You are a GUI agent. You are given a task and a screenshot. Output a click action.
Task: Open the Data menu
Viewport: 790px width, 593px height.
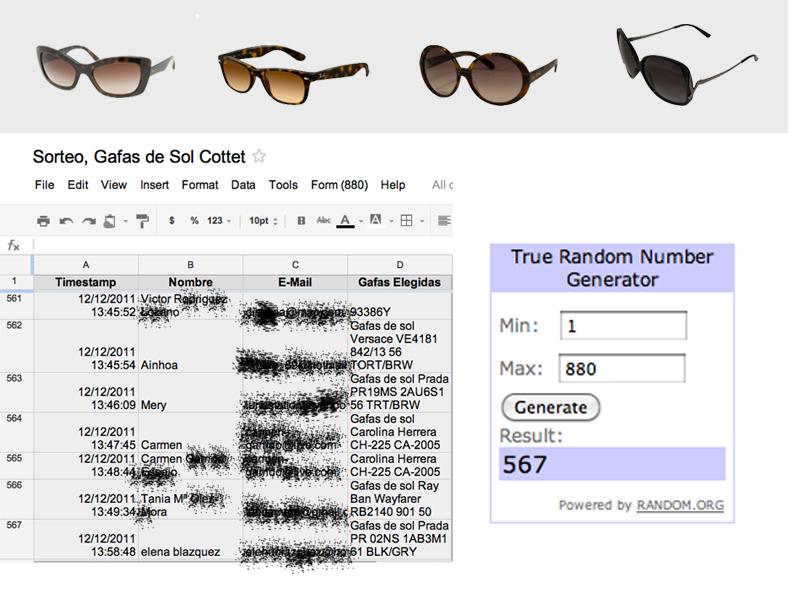pos(243,185)
